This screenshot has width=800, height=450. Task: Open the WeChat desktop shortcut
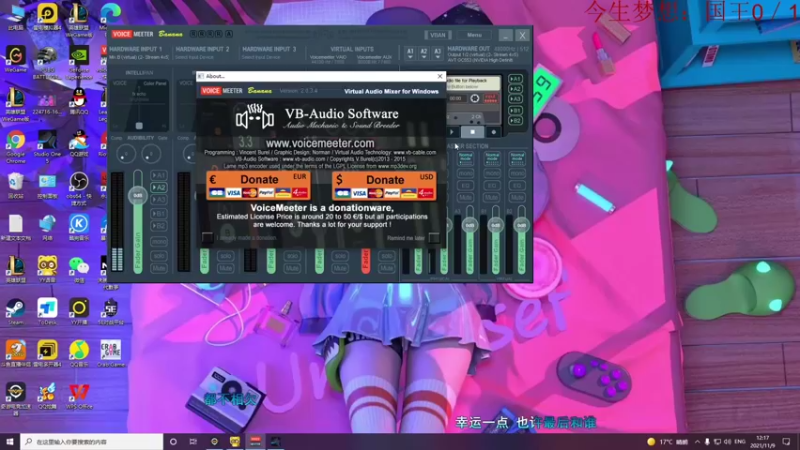79,268
